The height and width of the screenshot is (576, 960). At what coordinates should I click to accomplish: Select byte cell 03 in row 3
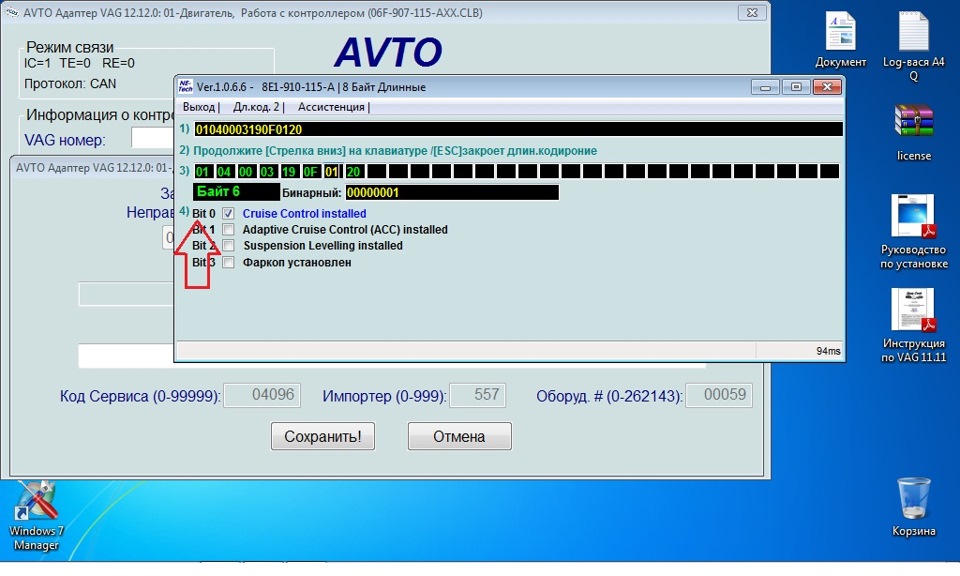coord(267,171)
